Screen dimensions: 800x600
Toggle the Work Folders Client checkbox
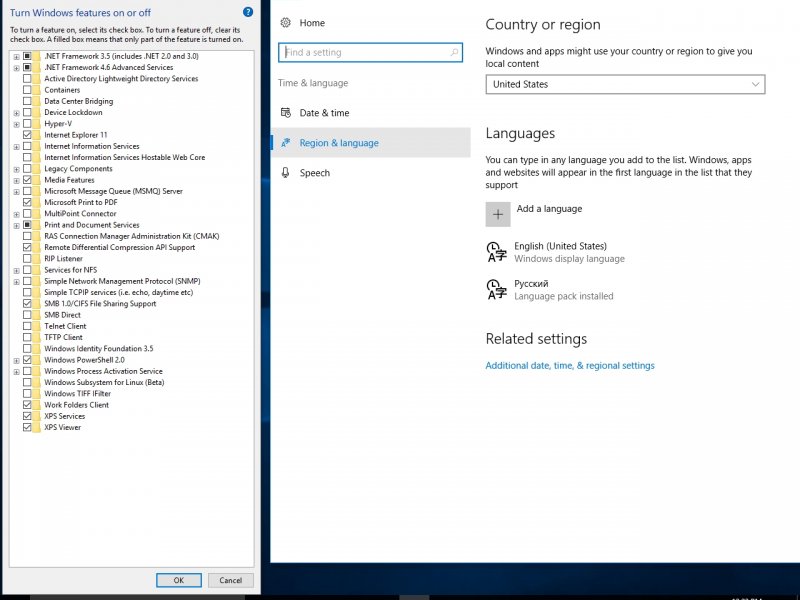[27, 405]
